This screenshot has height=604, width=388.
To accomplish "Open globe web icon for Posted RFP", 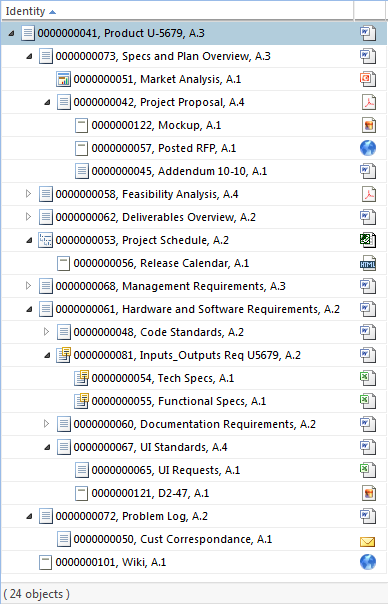I will click(x=368, y=148).
